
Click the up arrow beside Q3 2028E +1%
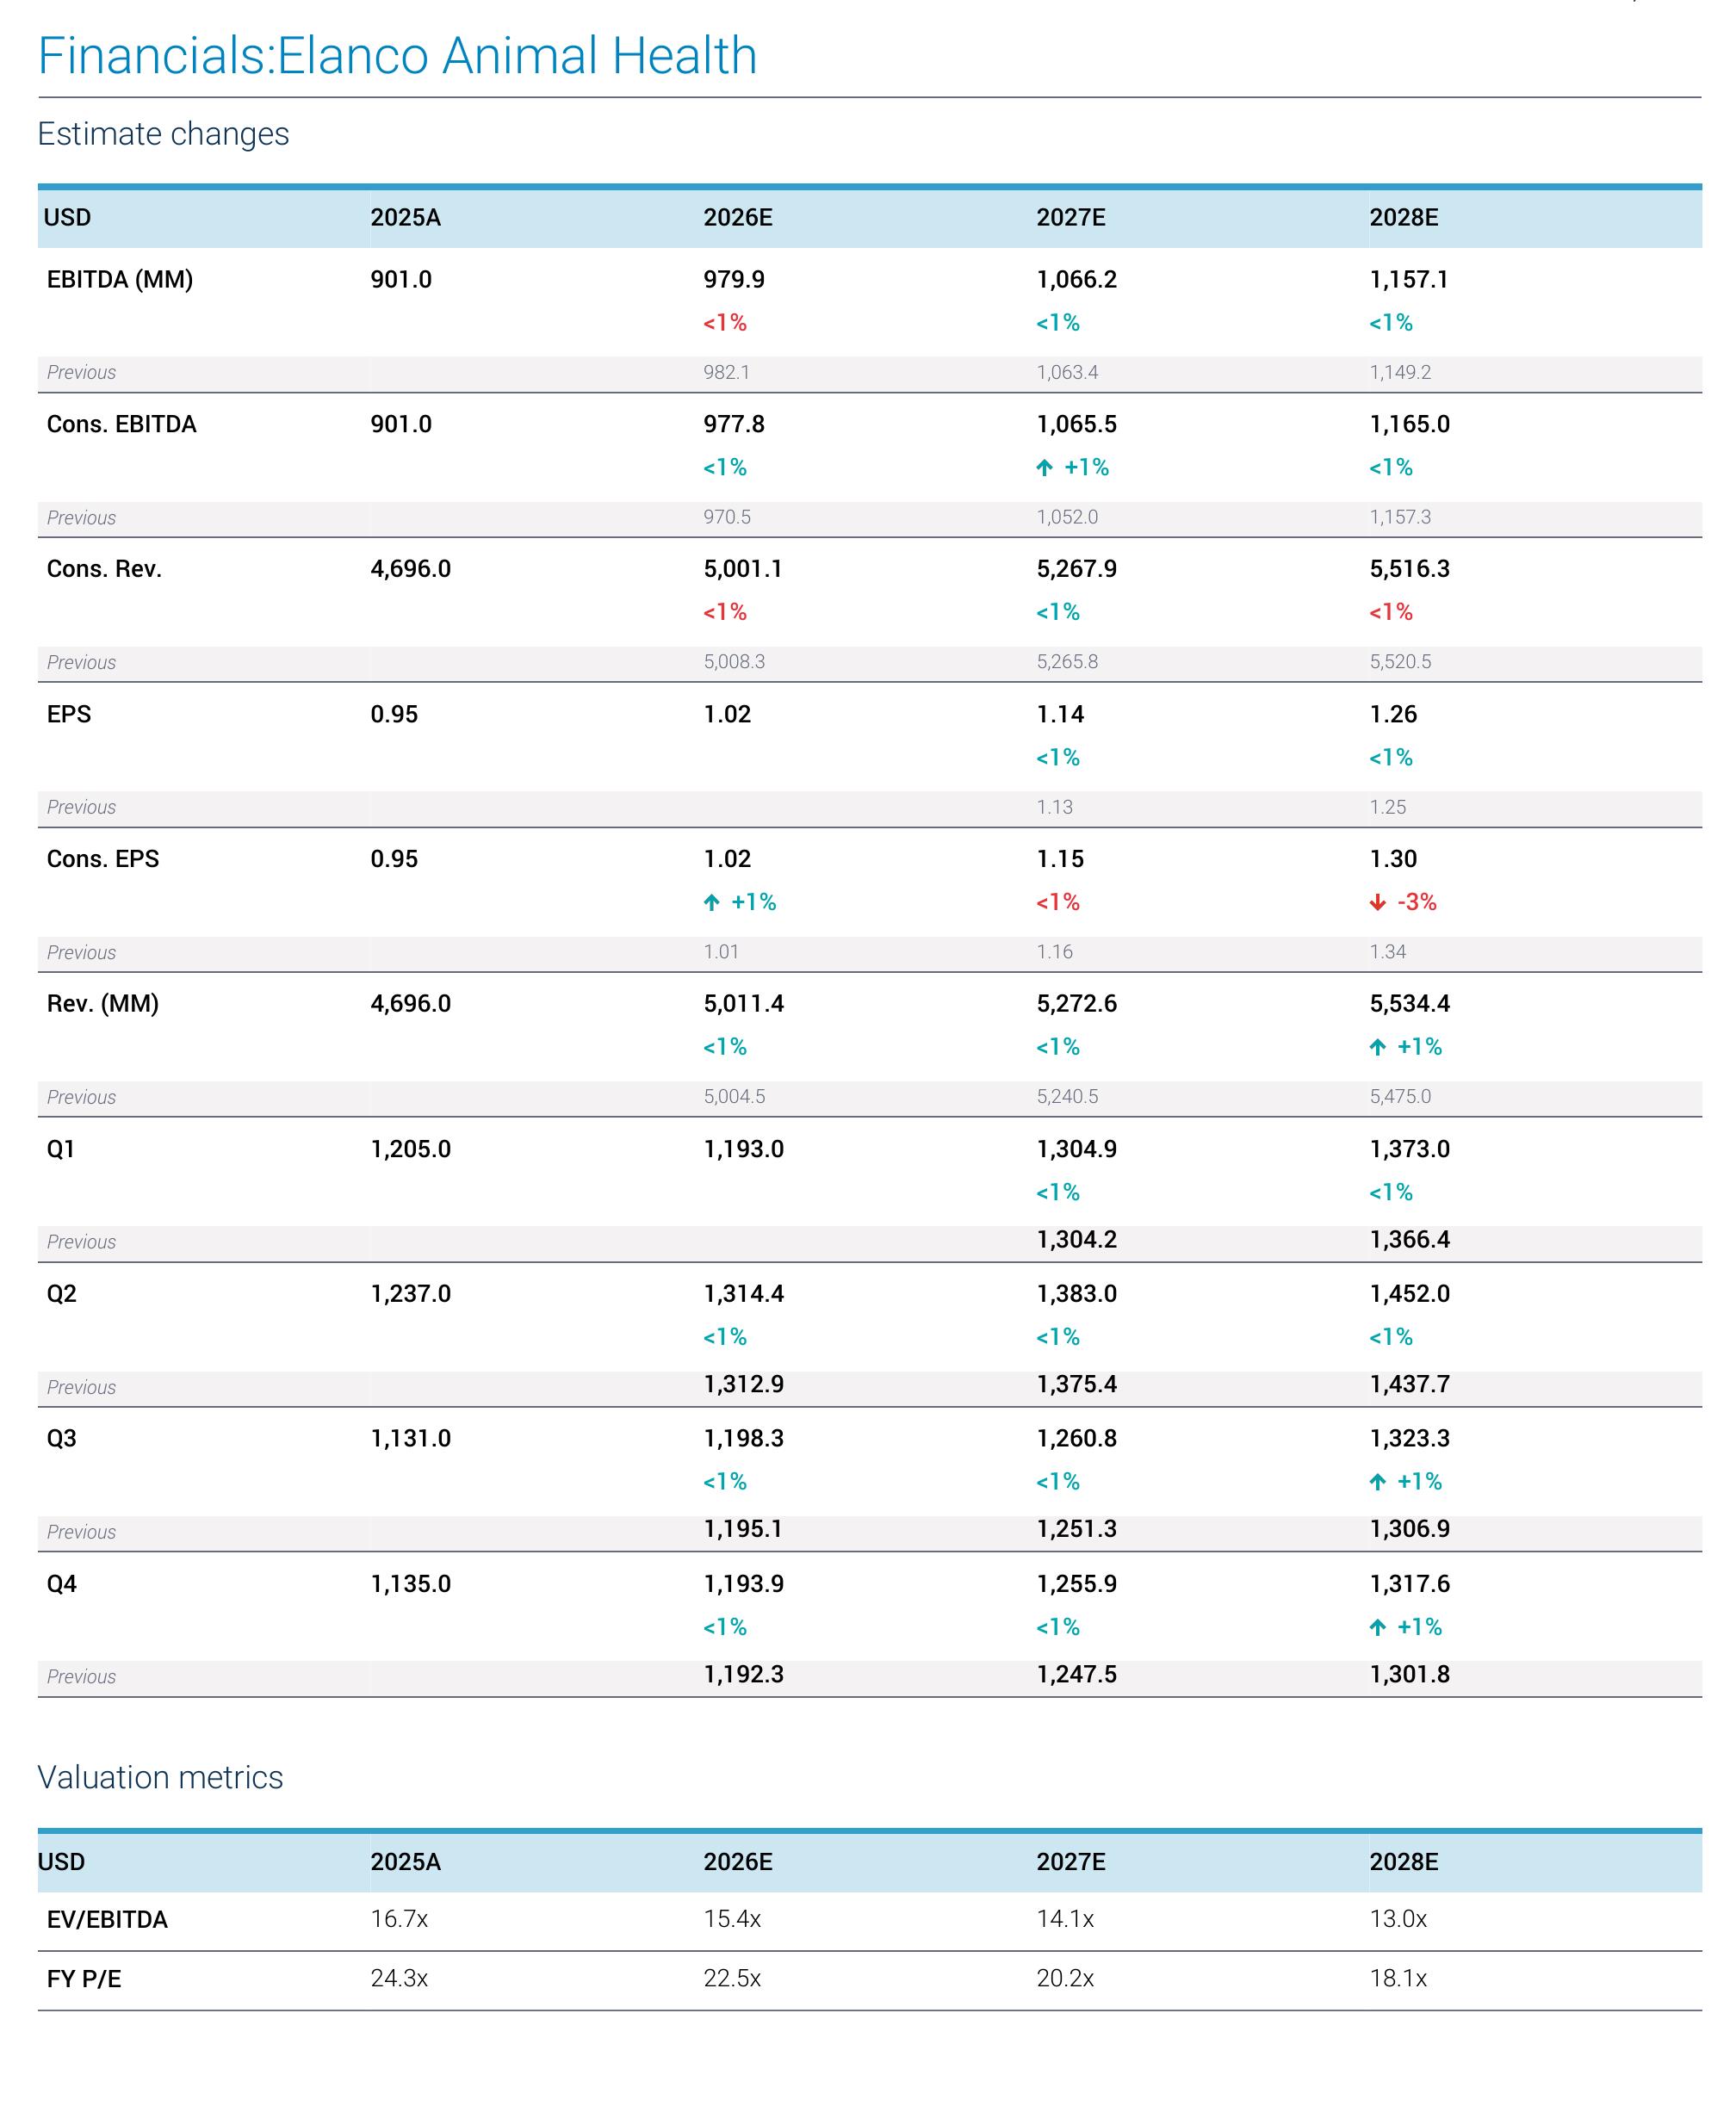click(1377, 1482)
